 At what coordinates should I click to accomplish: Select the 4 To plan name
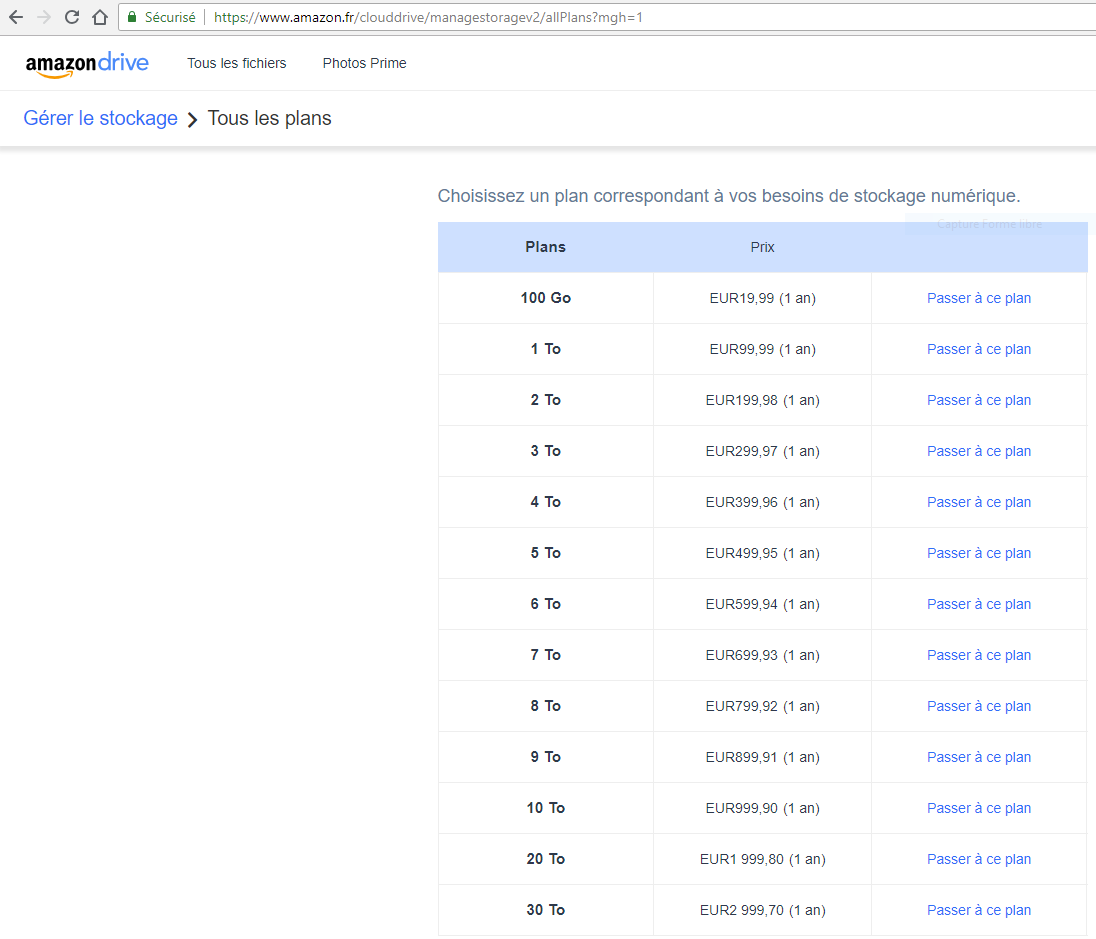[545, 502]
